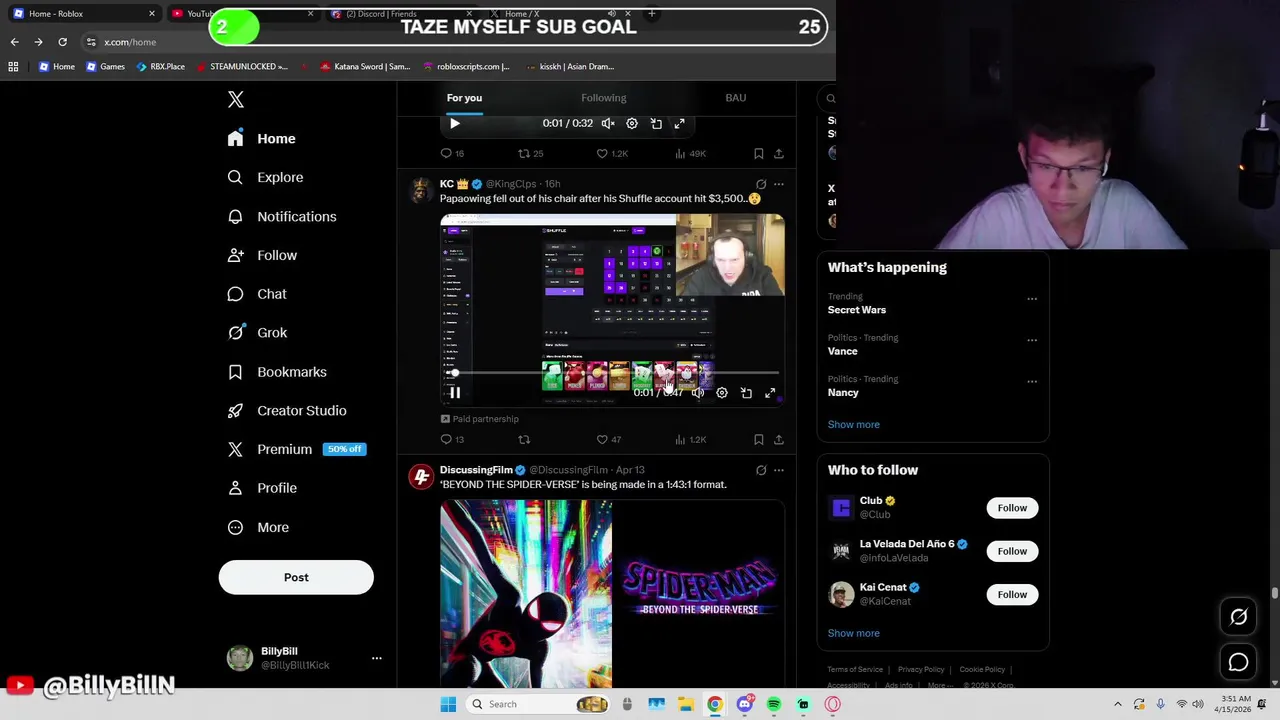Screen dimensions: 1280x720
Task: Pause the Papaowing video
Action: coord(455,393)
